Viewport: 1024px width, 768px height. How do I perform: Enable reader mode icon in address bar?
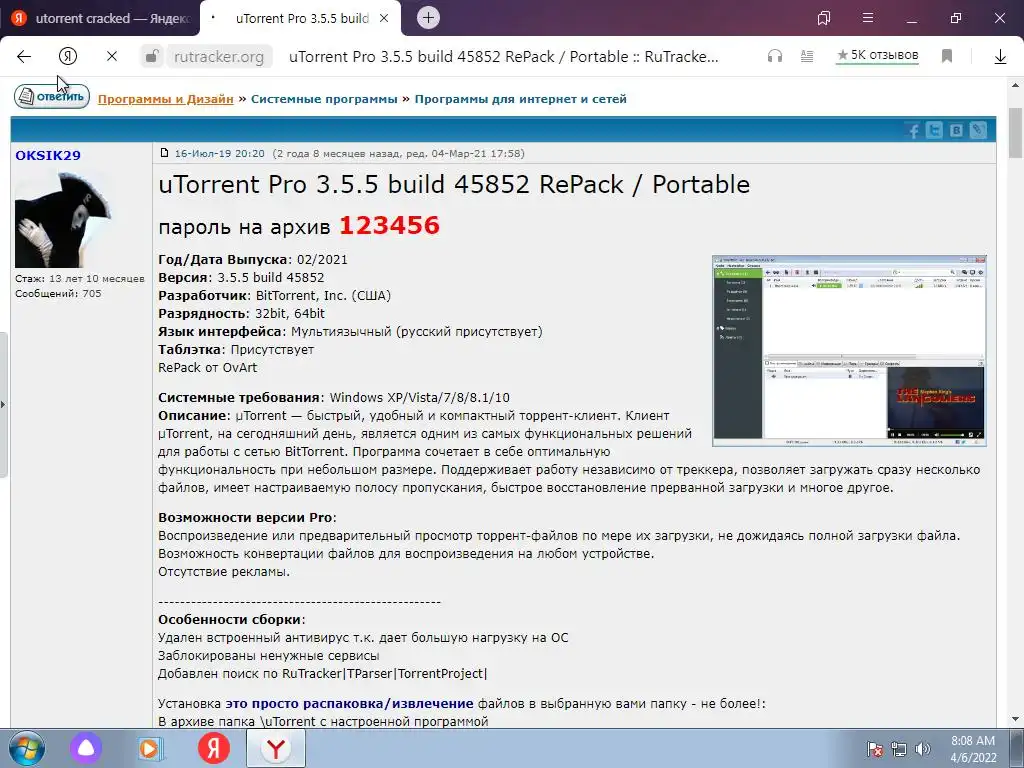coord(807,57)
